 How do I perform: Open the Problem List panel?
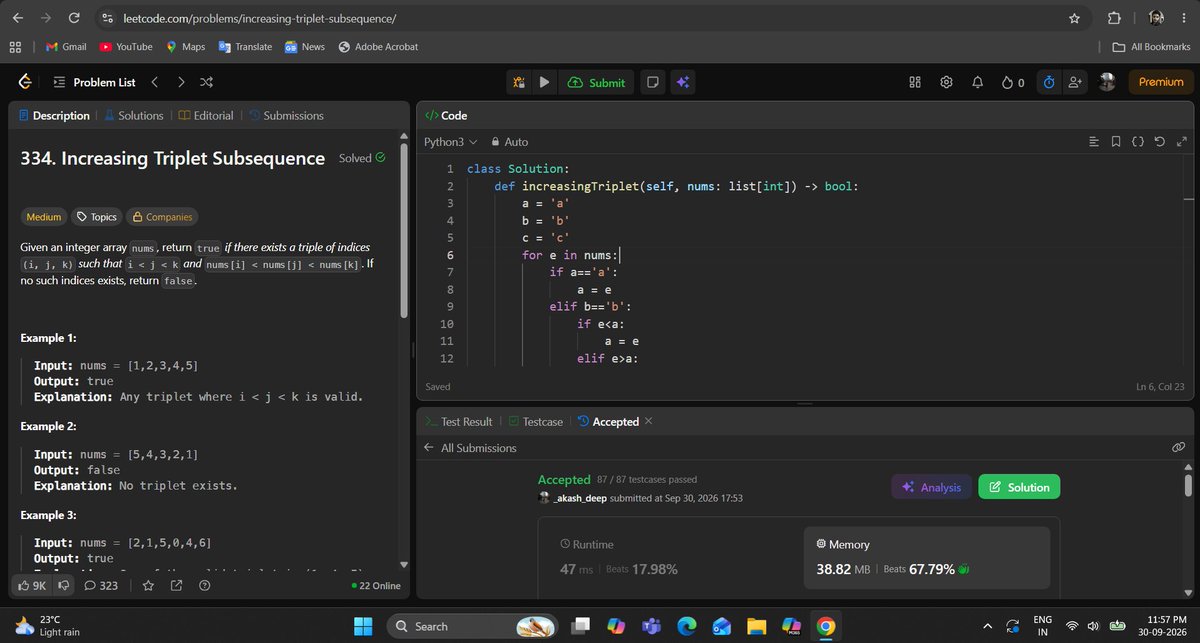(93, 82)
